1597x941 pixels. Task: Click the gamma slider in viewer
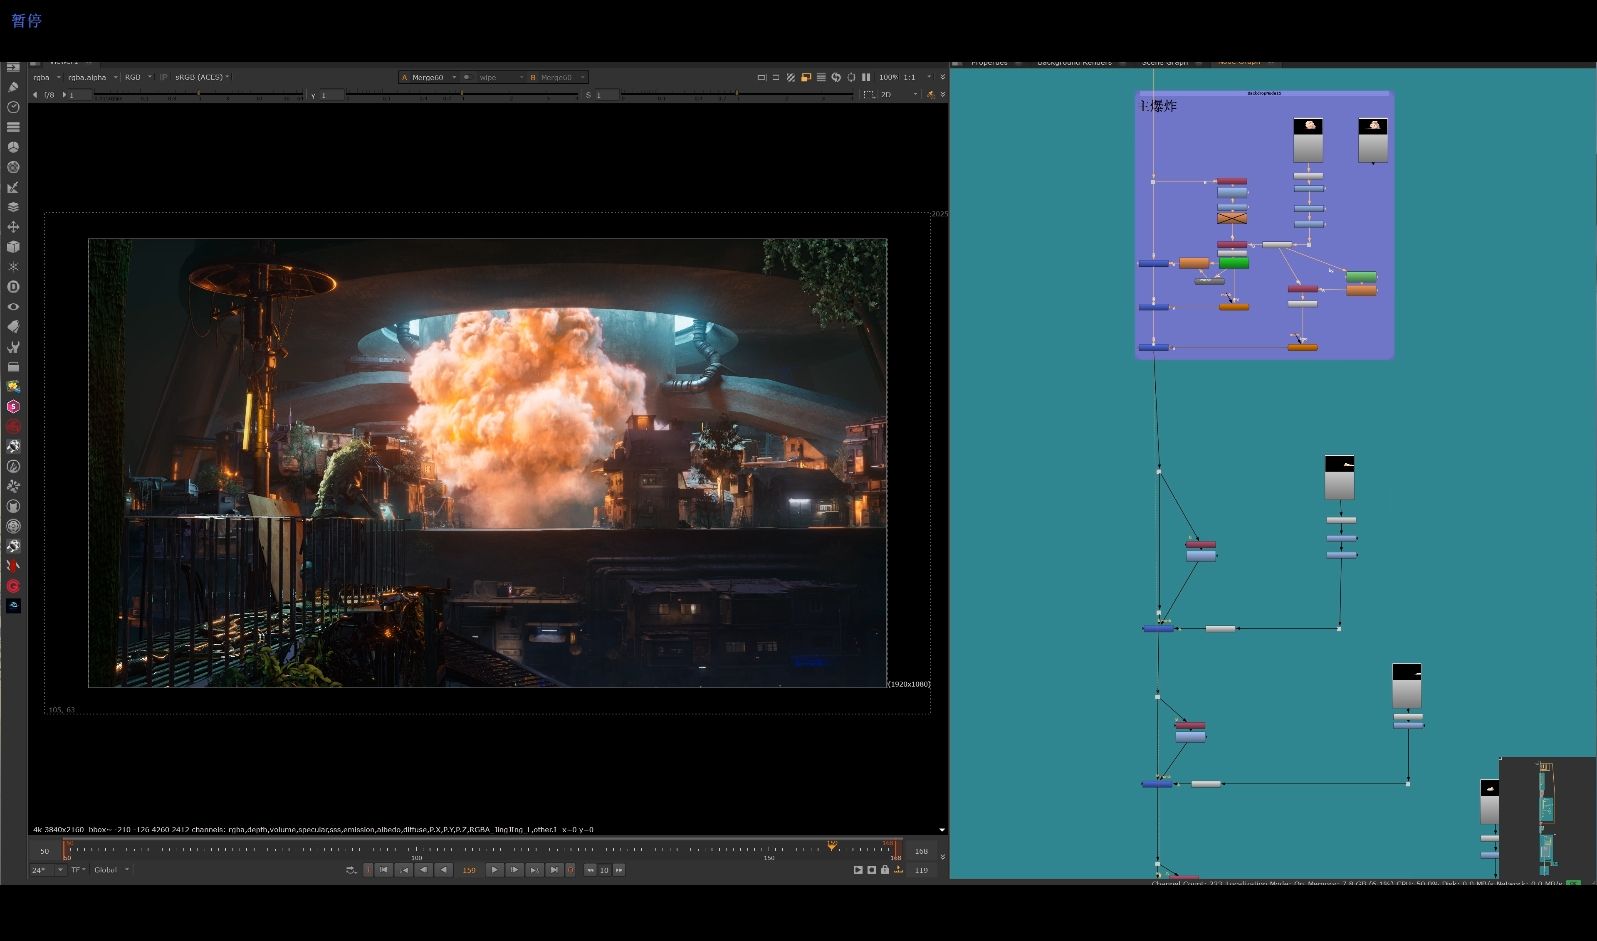click(461, 95)
